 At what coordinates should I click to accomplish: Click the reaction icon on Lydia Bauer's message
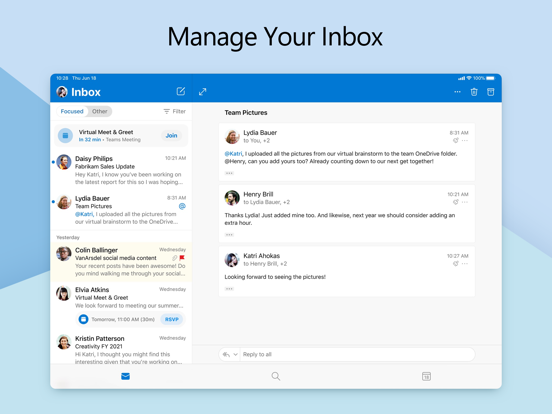(x=456, y=140)
